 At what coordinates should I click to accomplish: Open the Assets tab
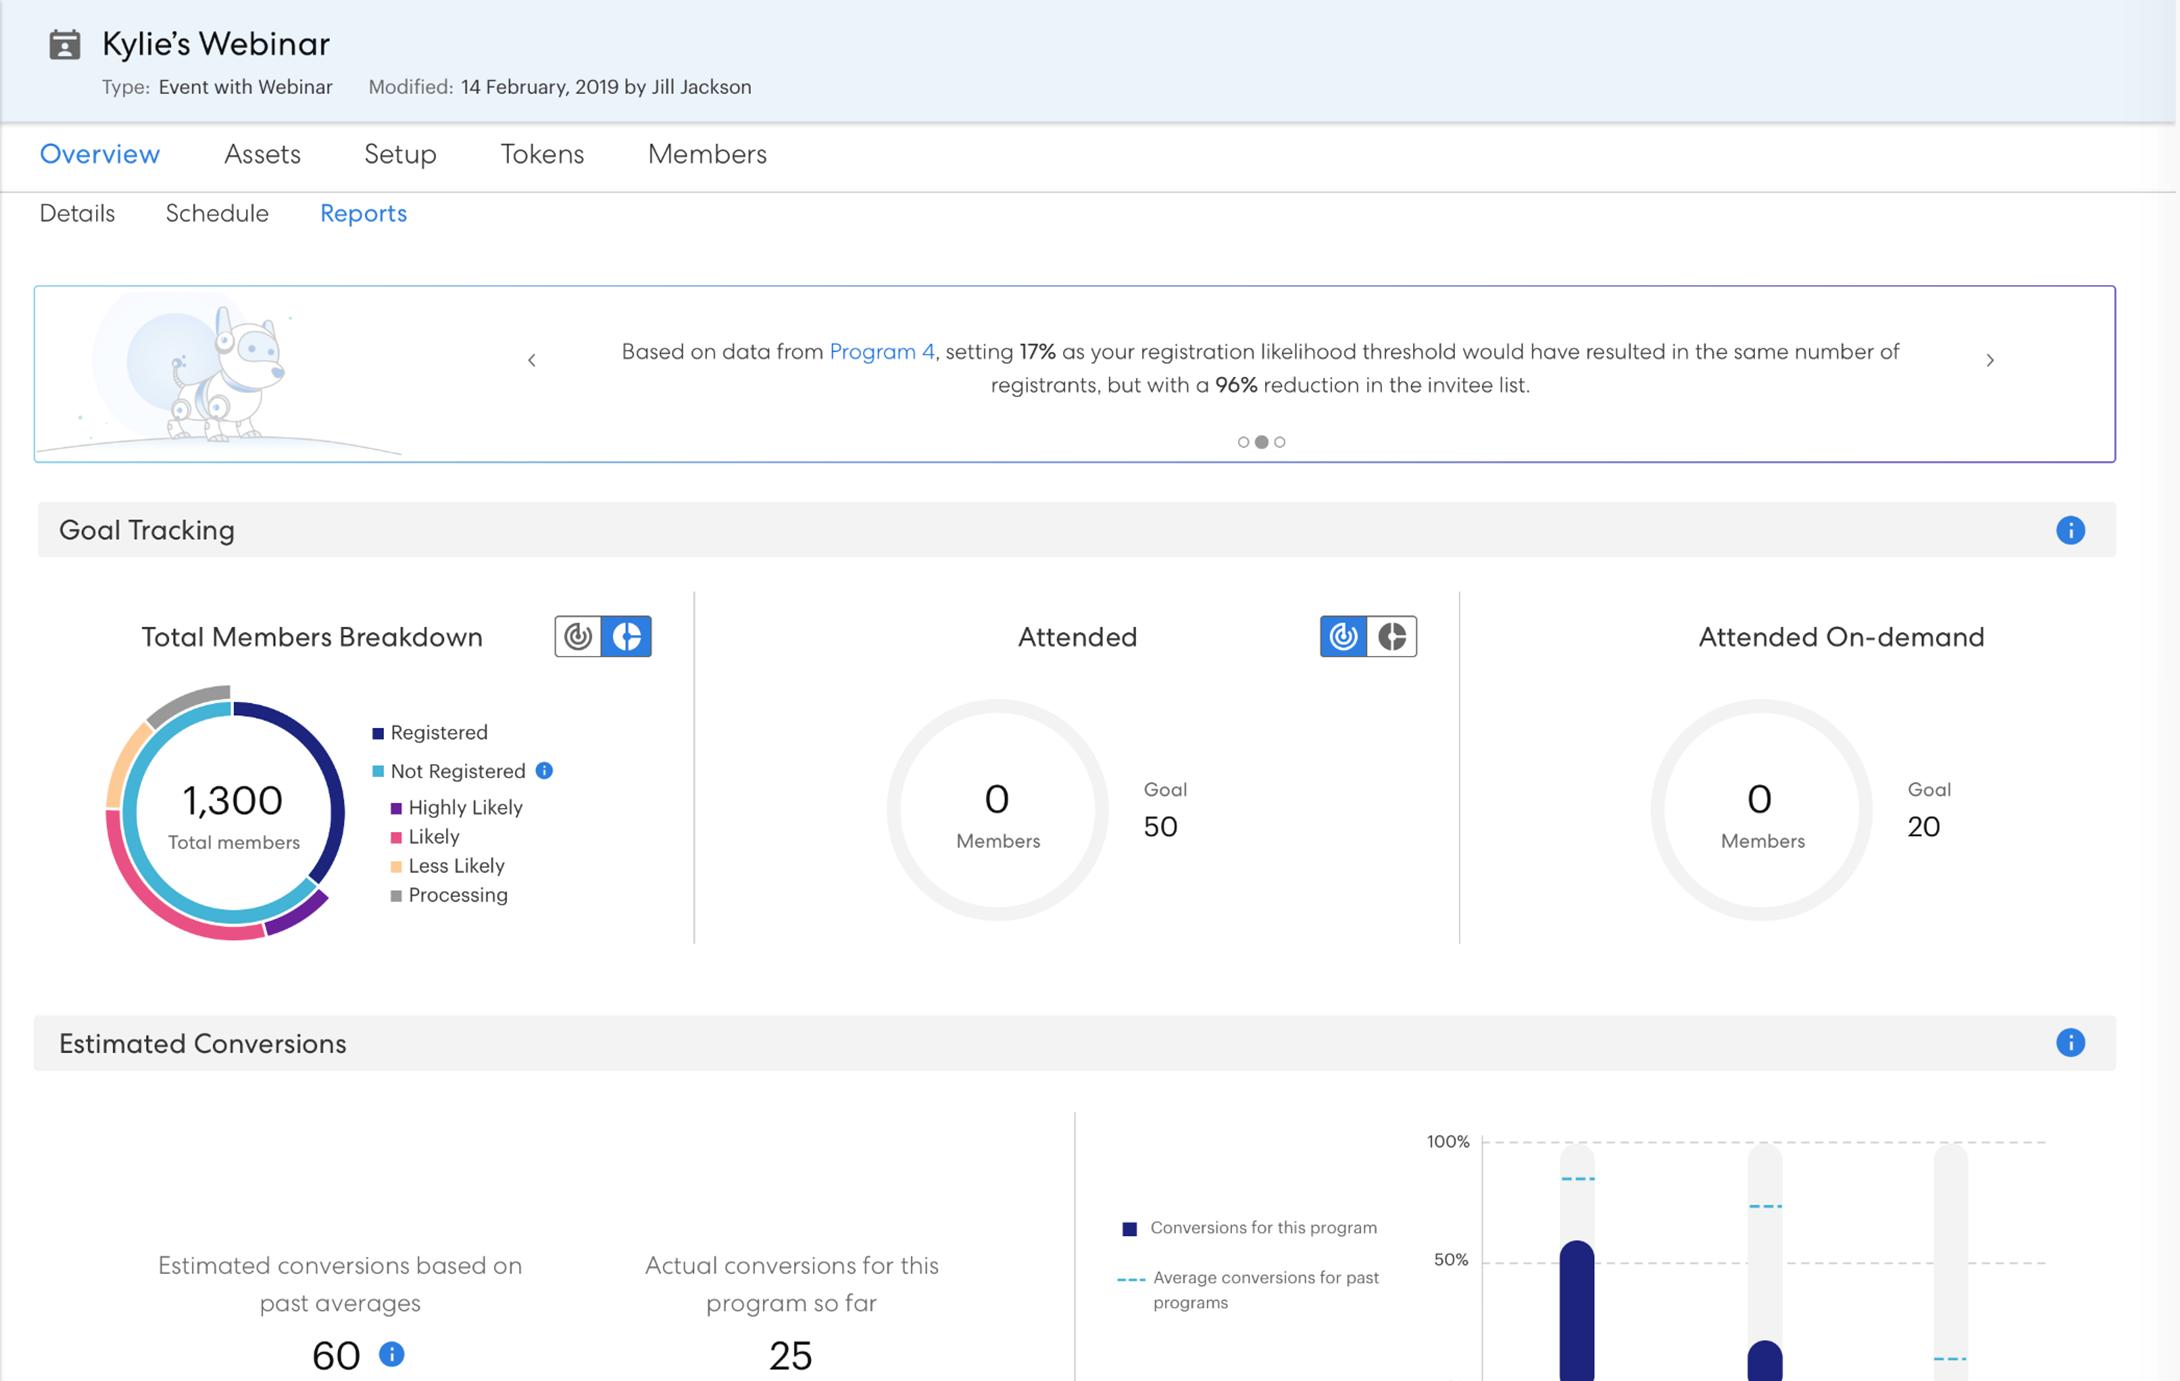click(262, 154)
